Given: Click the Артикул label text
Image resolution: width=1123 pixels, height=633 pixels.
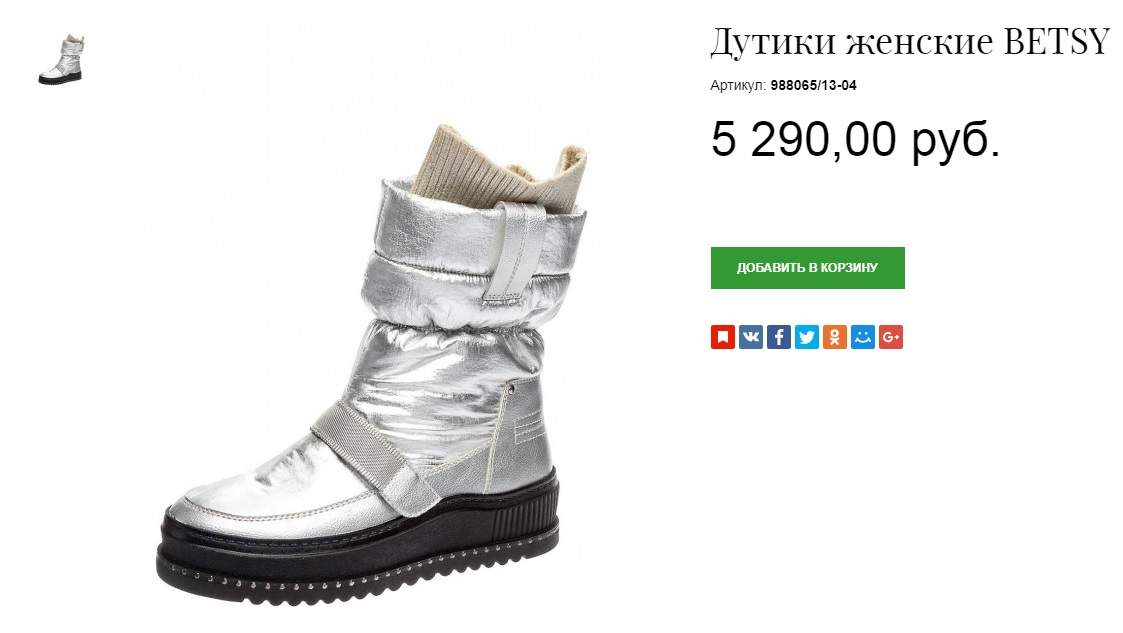Looking at the screenshot, I should point(738,86).
